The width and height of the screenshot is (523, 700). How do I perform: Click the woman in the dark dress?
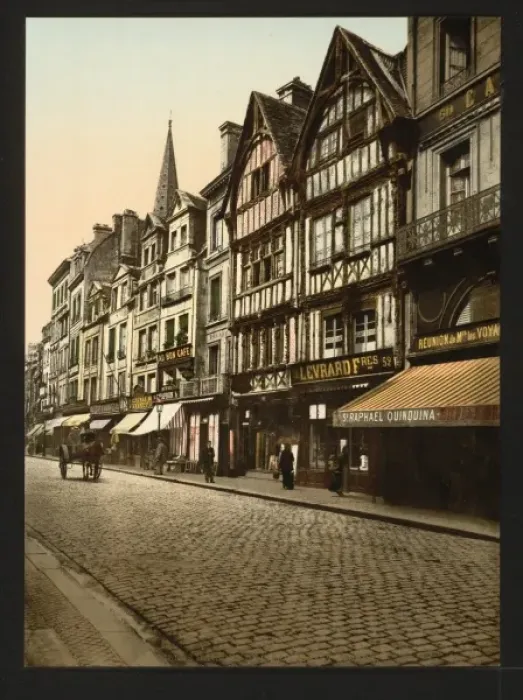click(286, 467)
